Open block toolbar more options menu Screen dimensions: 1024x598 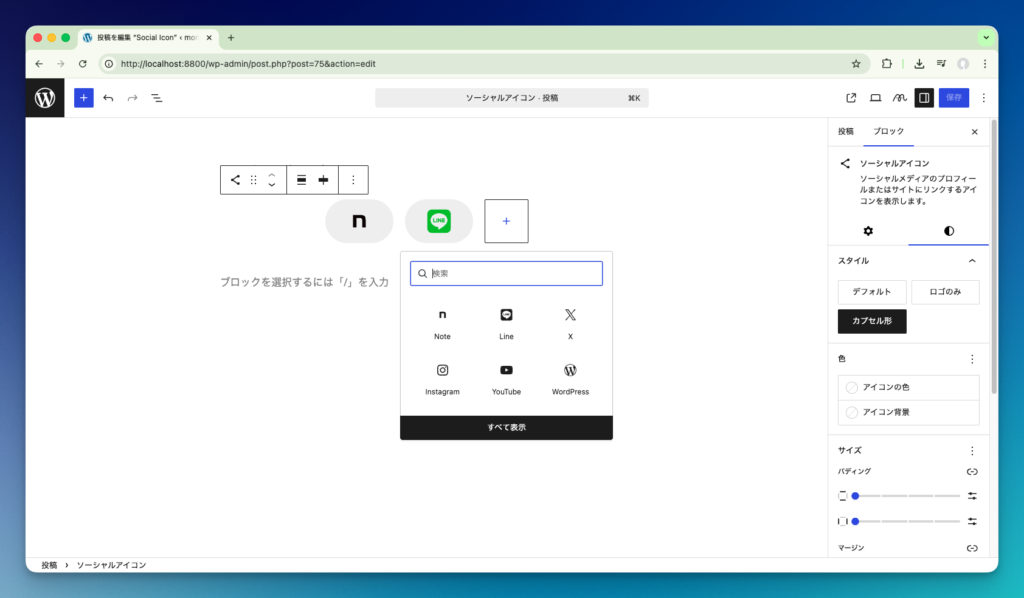tap(352, 180)
